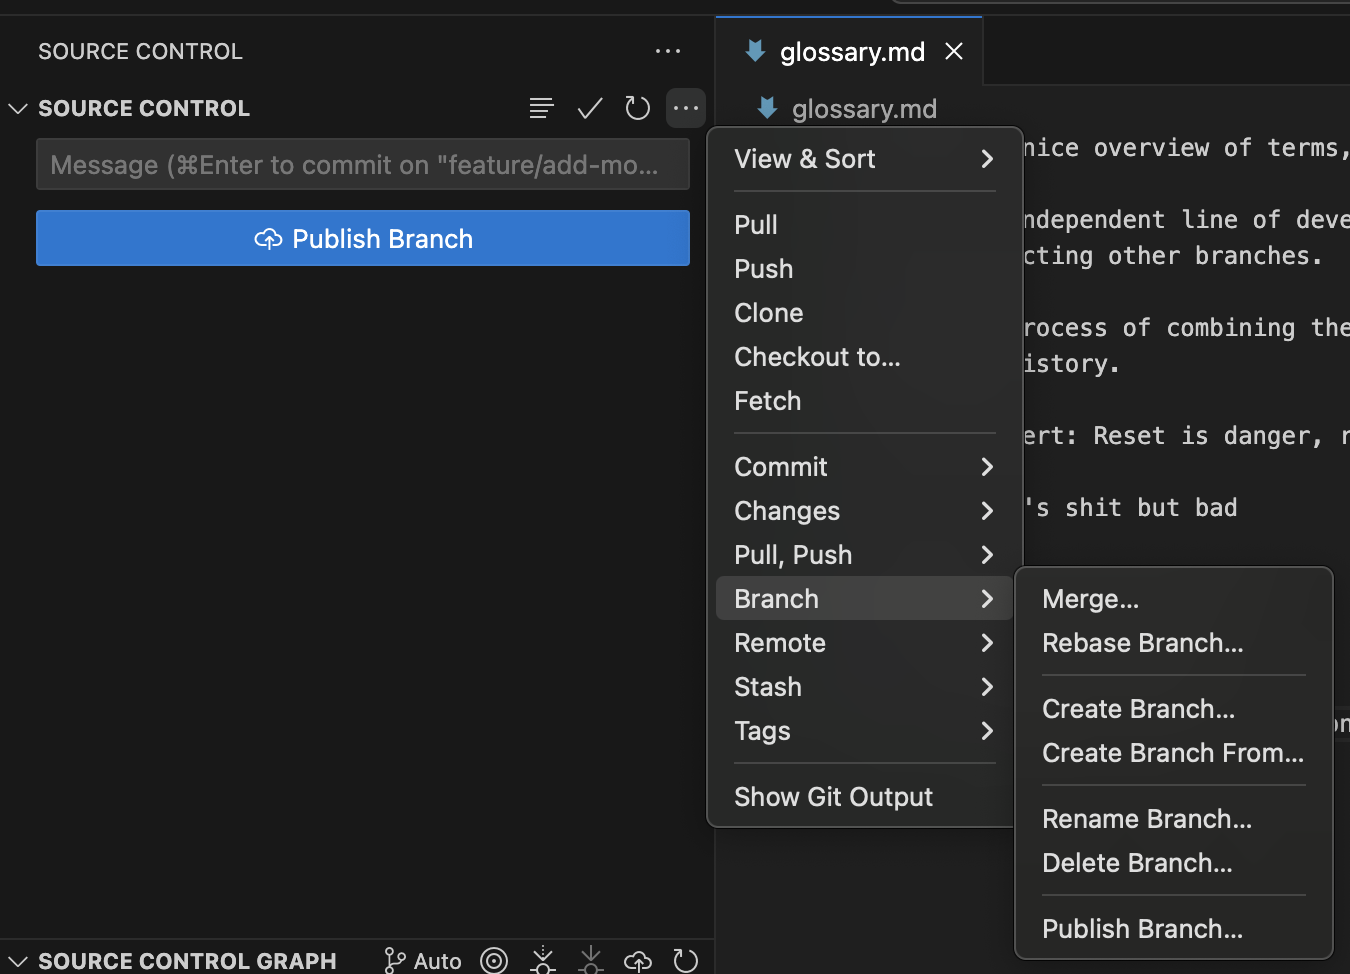Image resolution: width=1350 pixels, height=974 pixels.
Task: Commit changes with the checkmark icon
Action: click(590, 108)
